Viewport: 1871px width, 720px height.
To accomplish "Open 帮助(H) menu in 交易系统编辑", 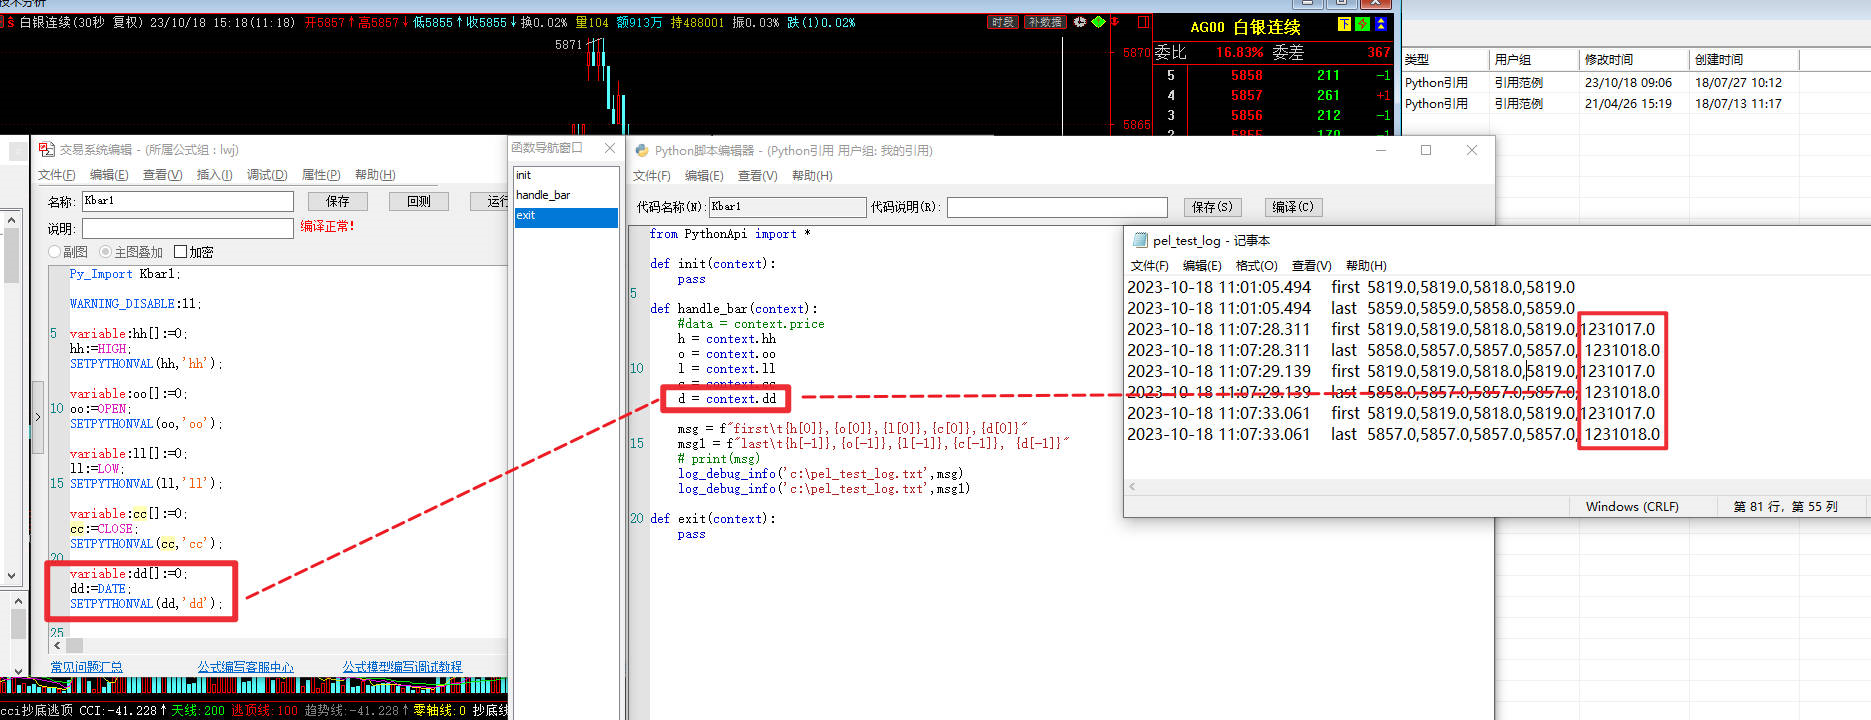I will [375, 175].
